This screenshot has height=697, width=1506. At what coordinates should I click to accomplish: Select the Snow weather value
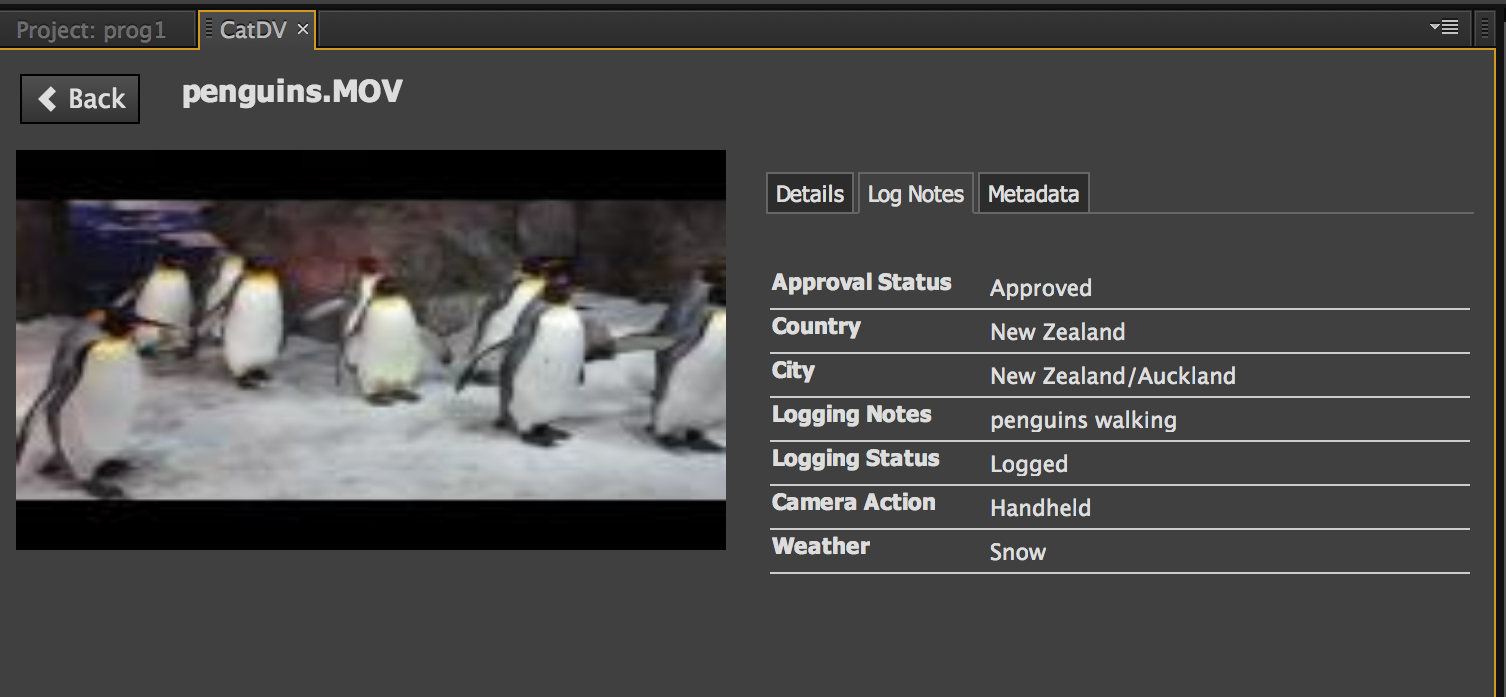pos(1017,552)
